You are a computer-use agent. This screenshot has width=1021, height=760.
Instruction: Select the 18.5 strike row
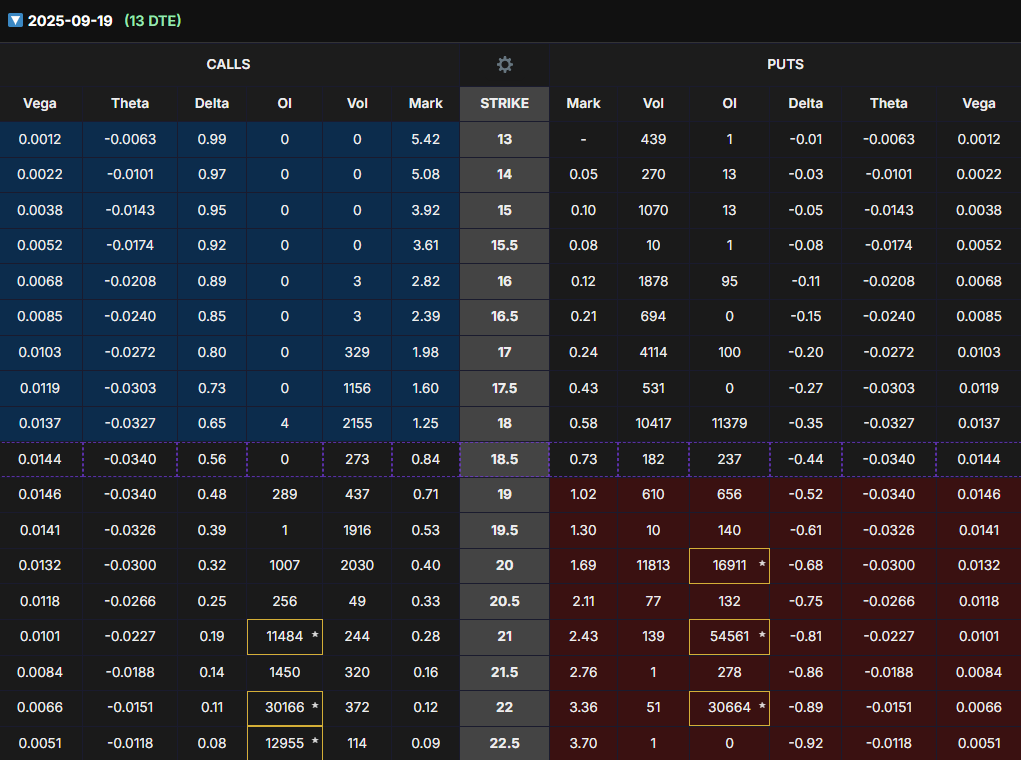(x=504, y=459)
